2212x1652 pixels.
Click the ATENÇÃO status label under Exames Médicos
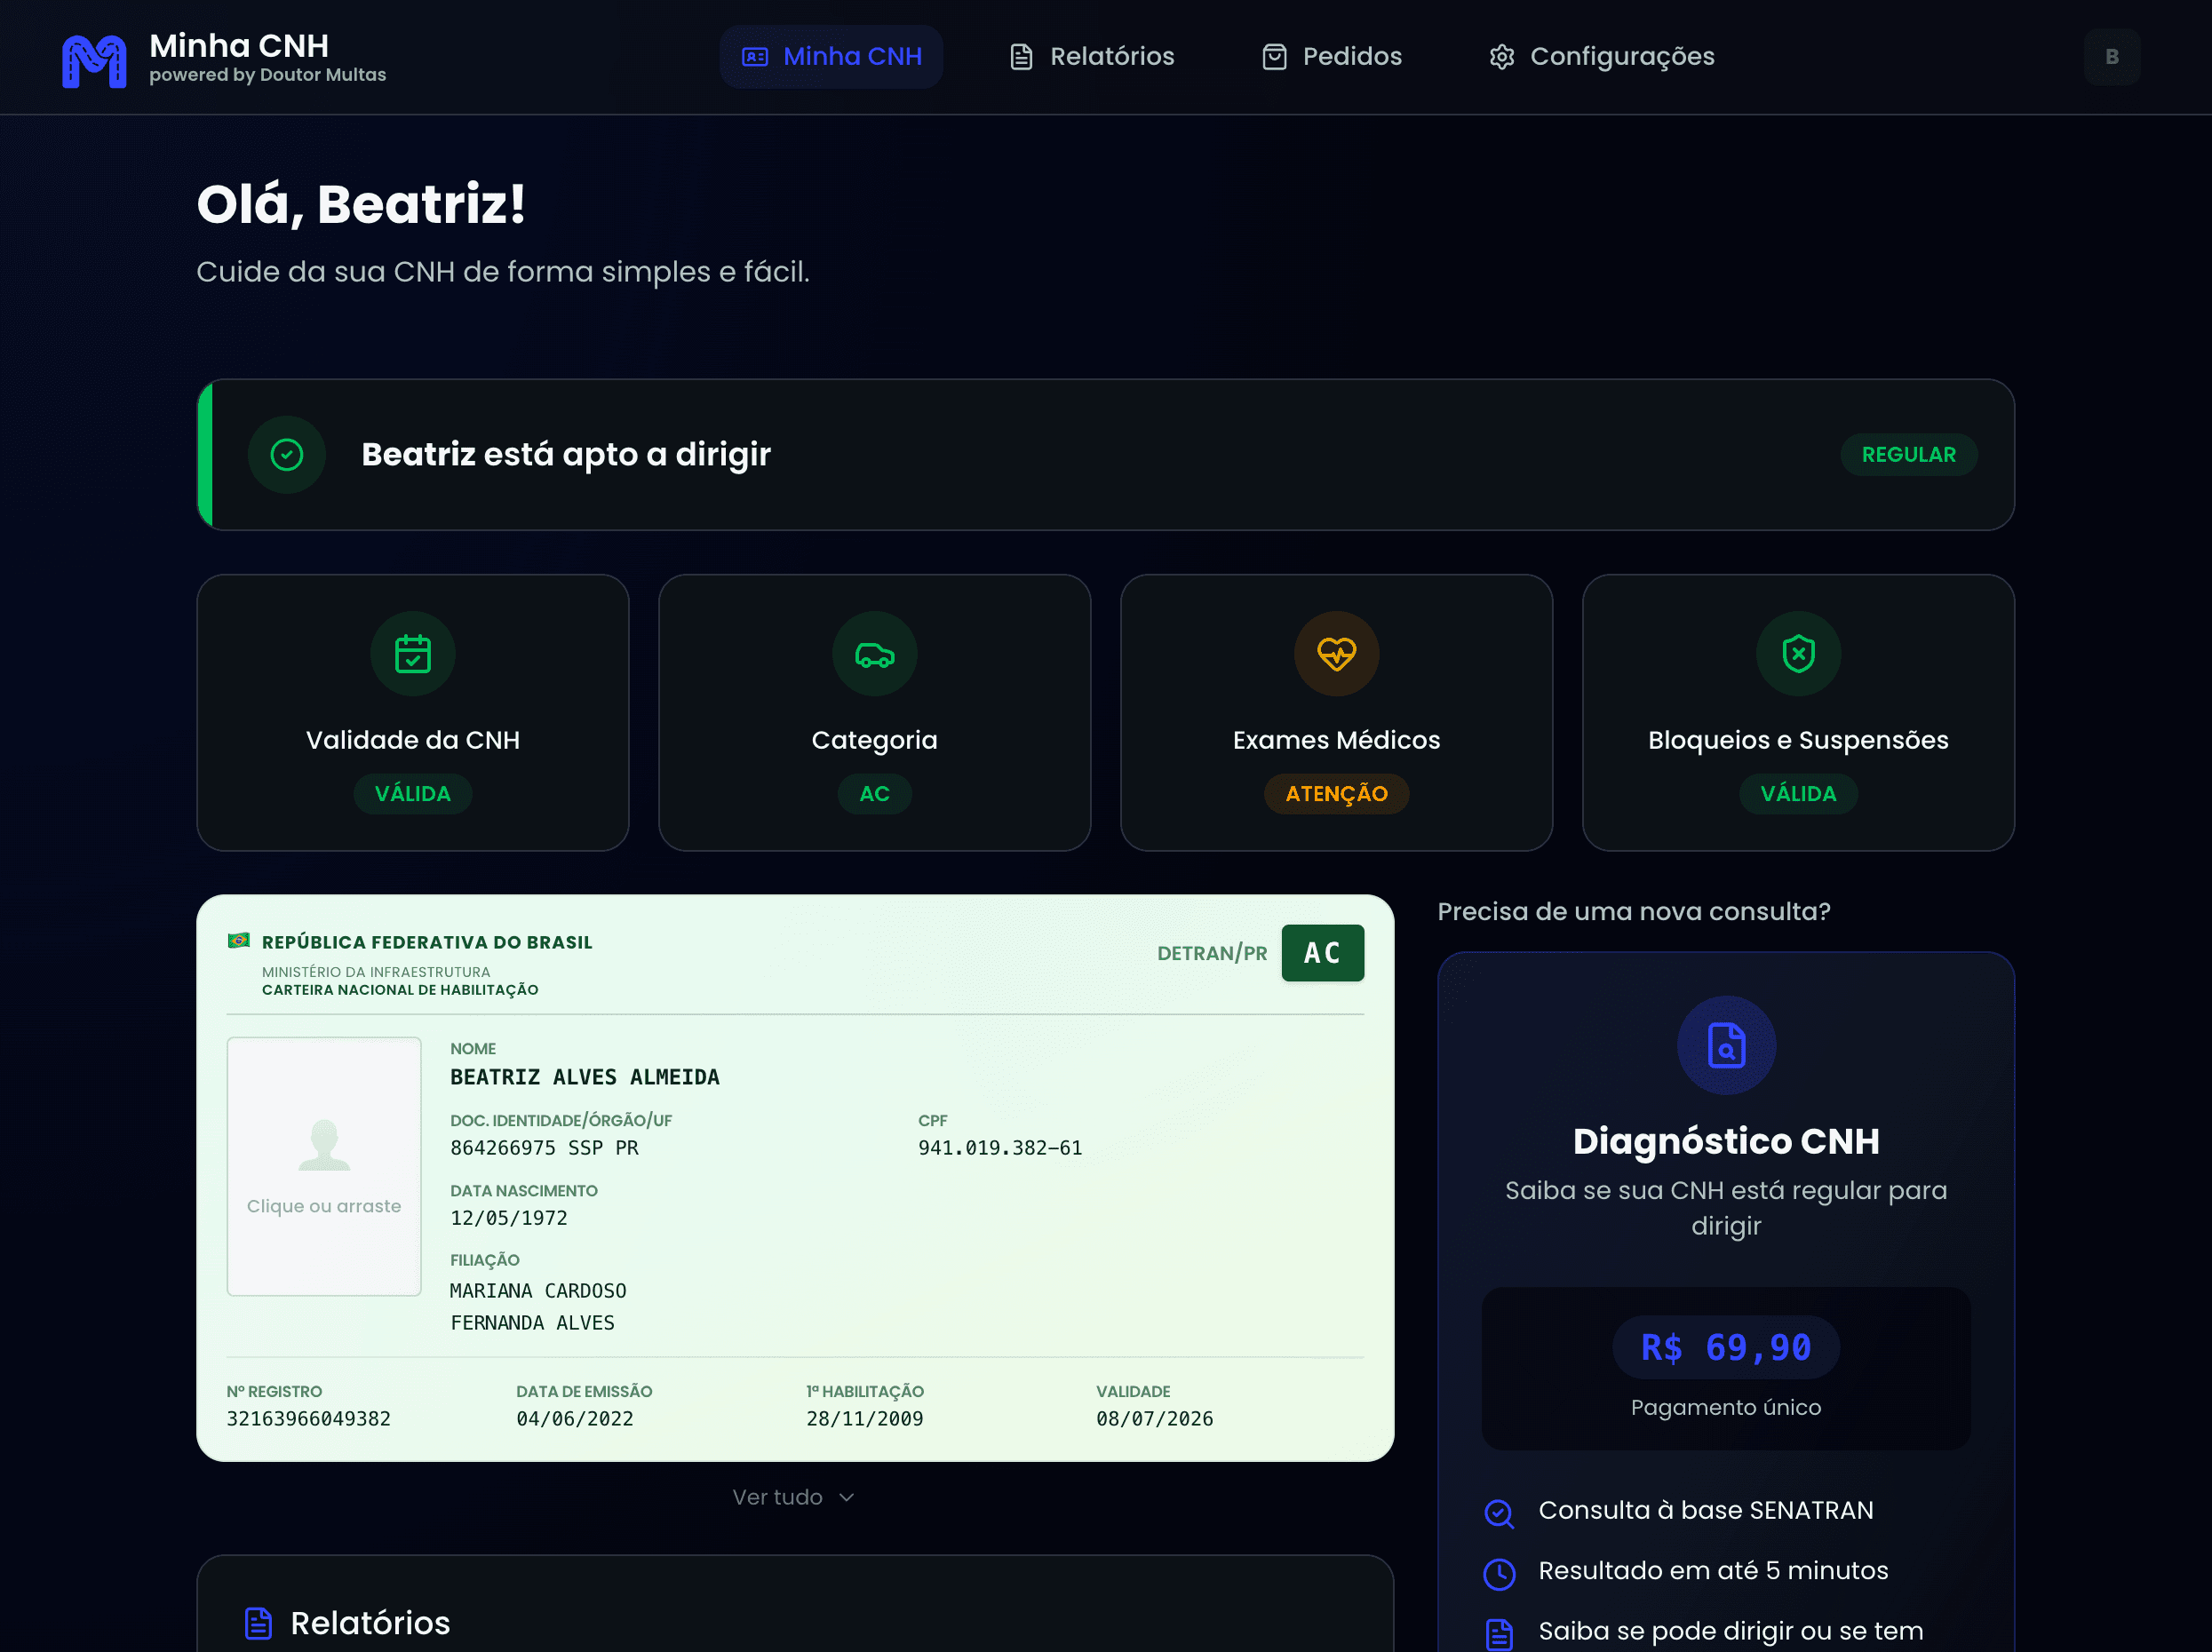(1336, 793)
